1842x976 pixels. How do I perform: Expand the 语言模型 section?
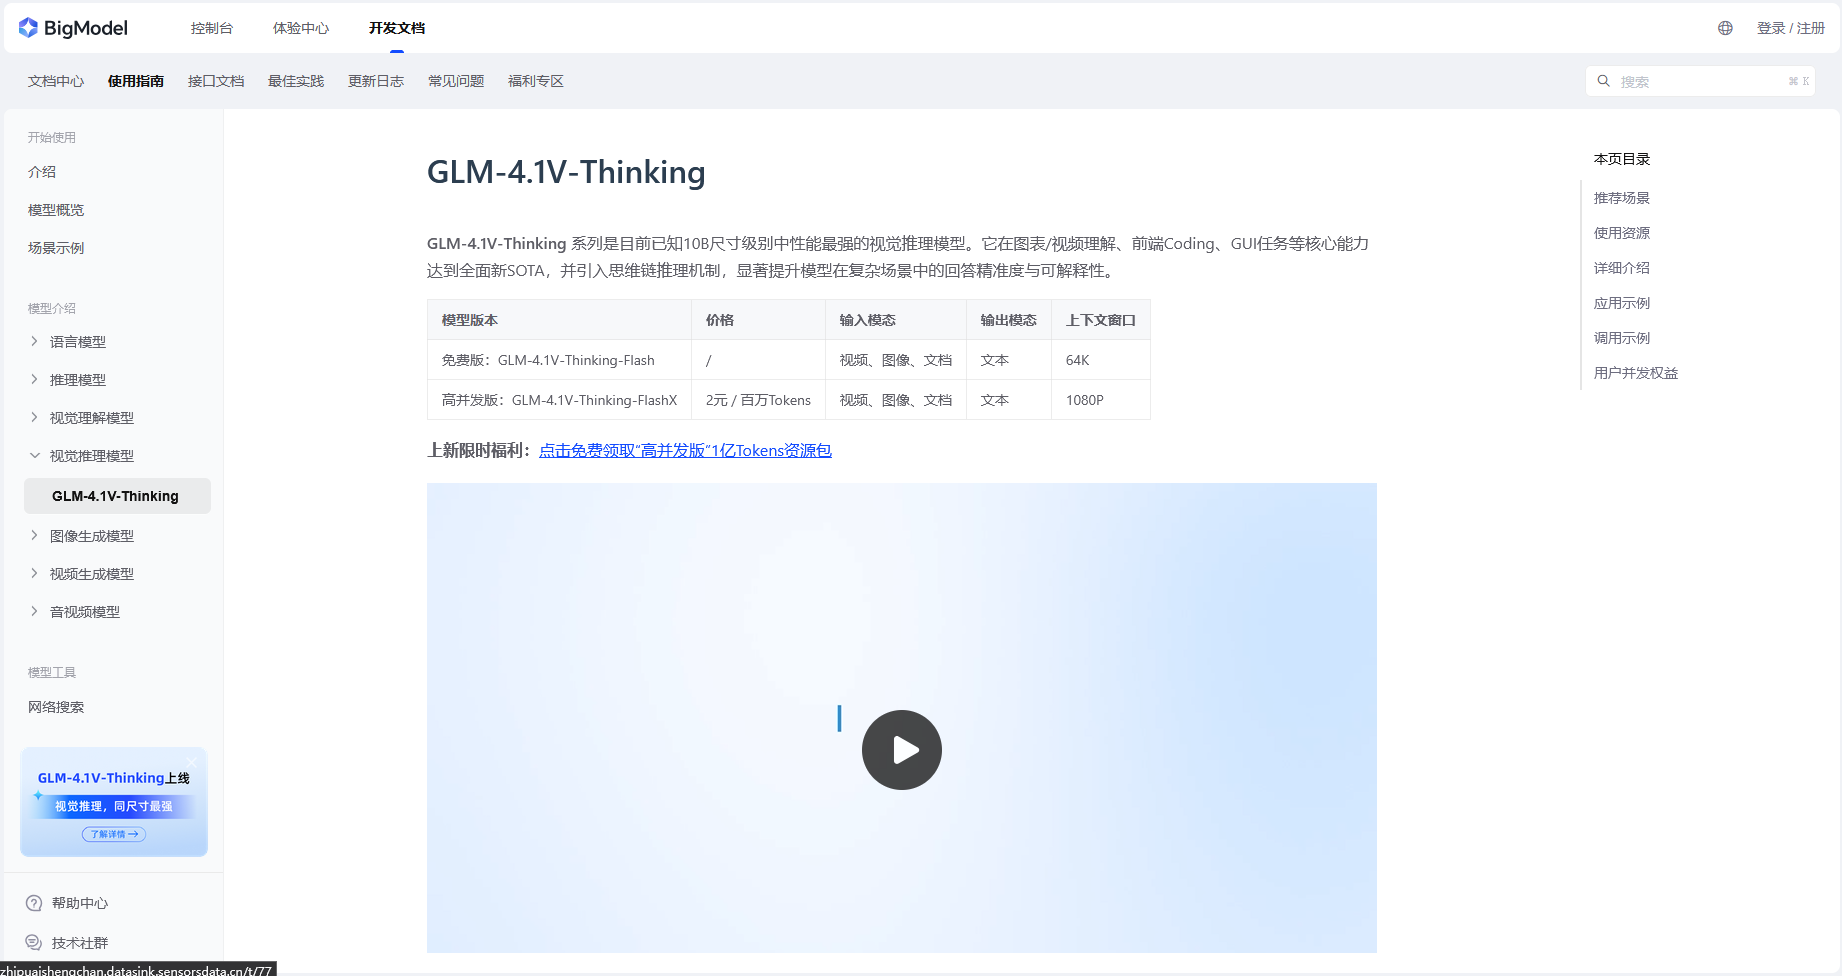click(34, 342)
